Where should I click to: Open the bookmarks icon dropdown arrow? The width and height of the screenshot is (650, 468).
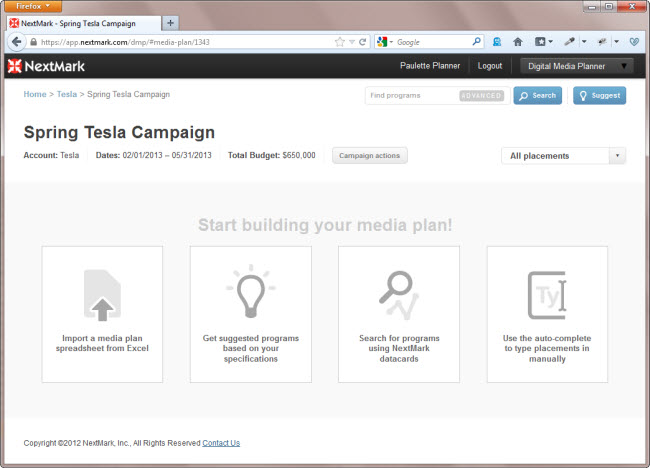[x=551, y=41]
